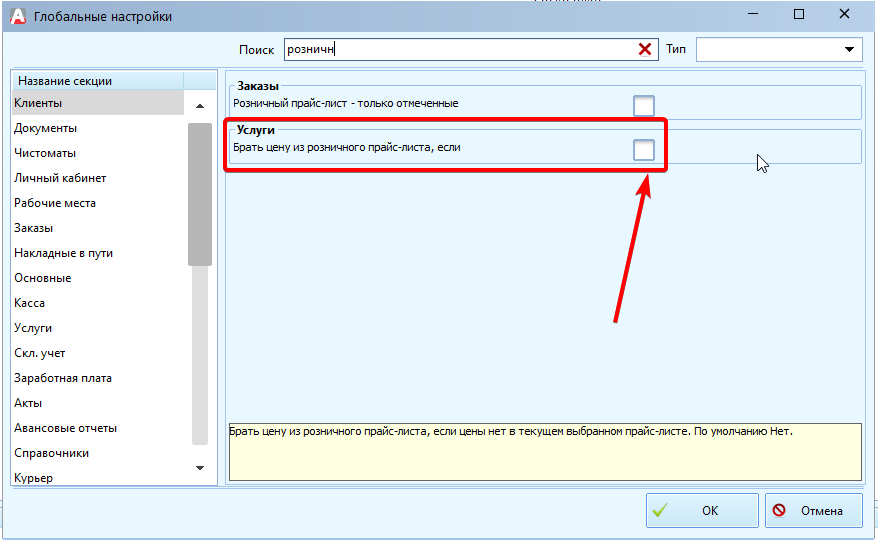The image size is (878, 543).
Task: Select 'Услуги' in section list
Action: point(33,328)
